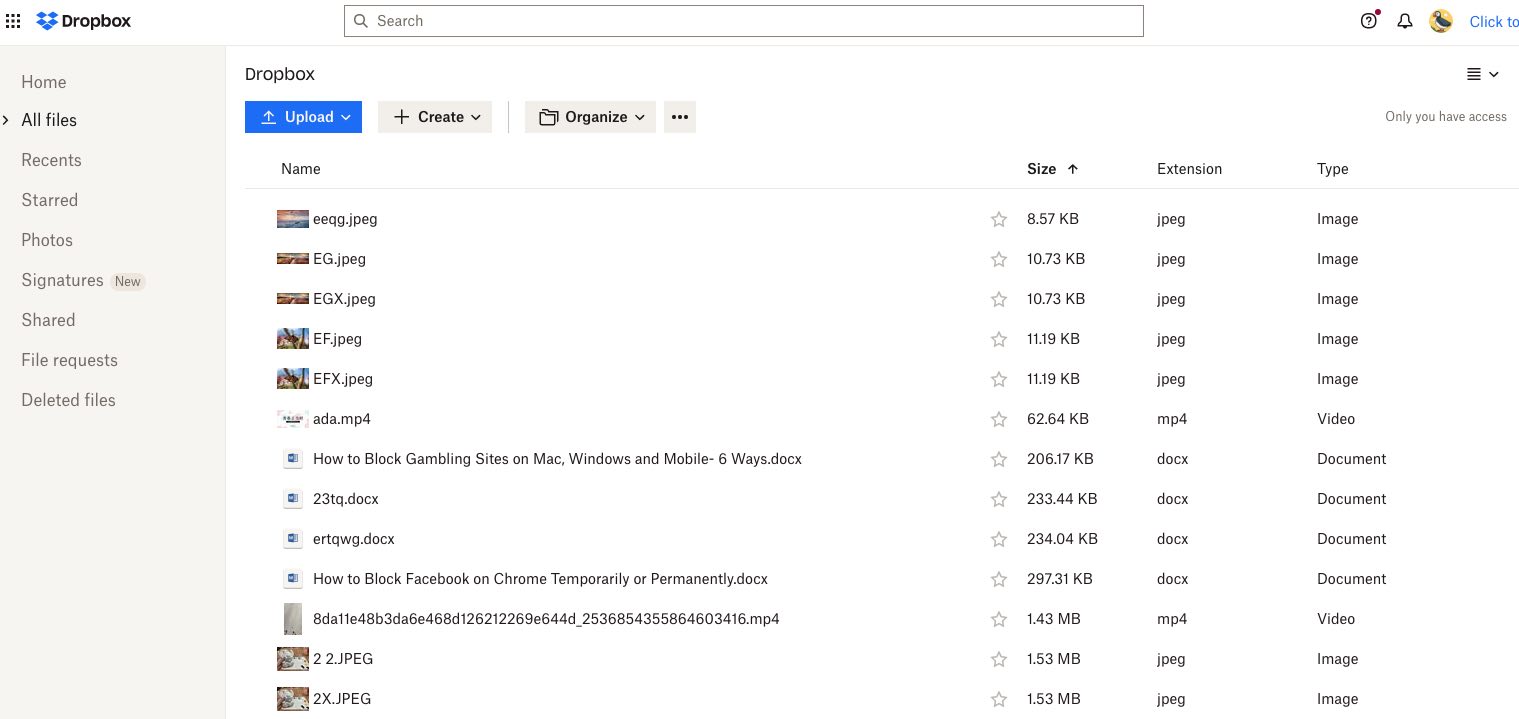
Task: Open the notifications bell
Action: (x=1405, y=21)
